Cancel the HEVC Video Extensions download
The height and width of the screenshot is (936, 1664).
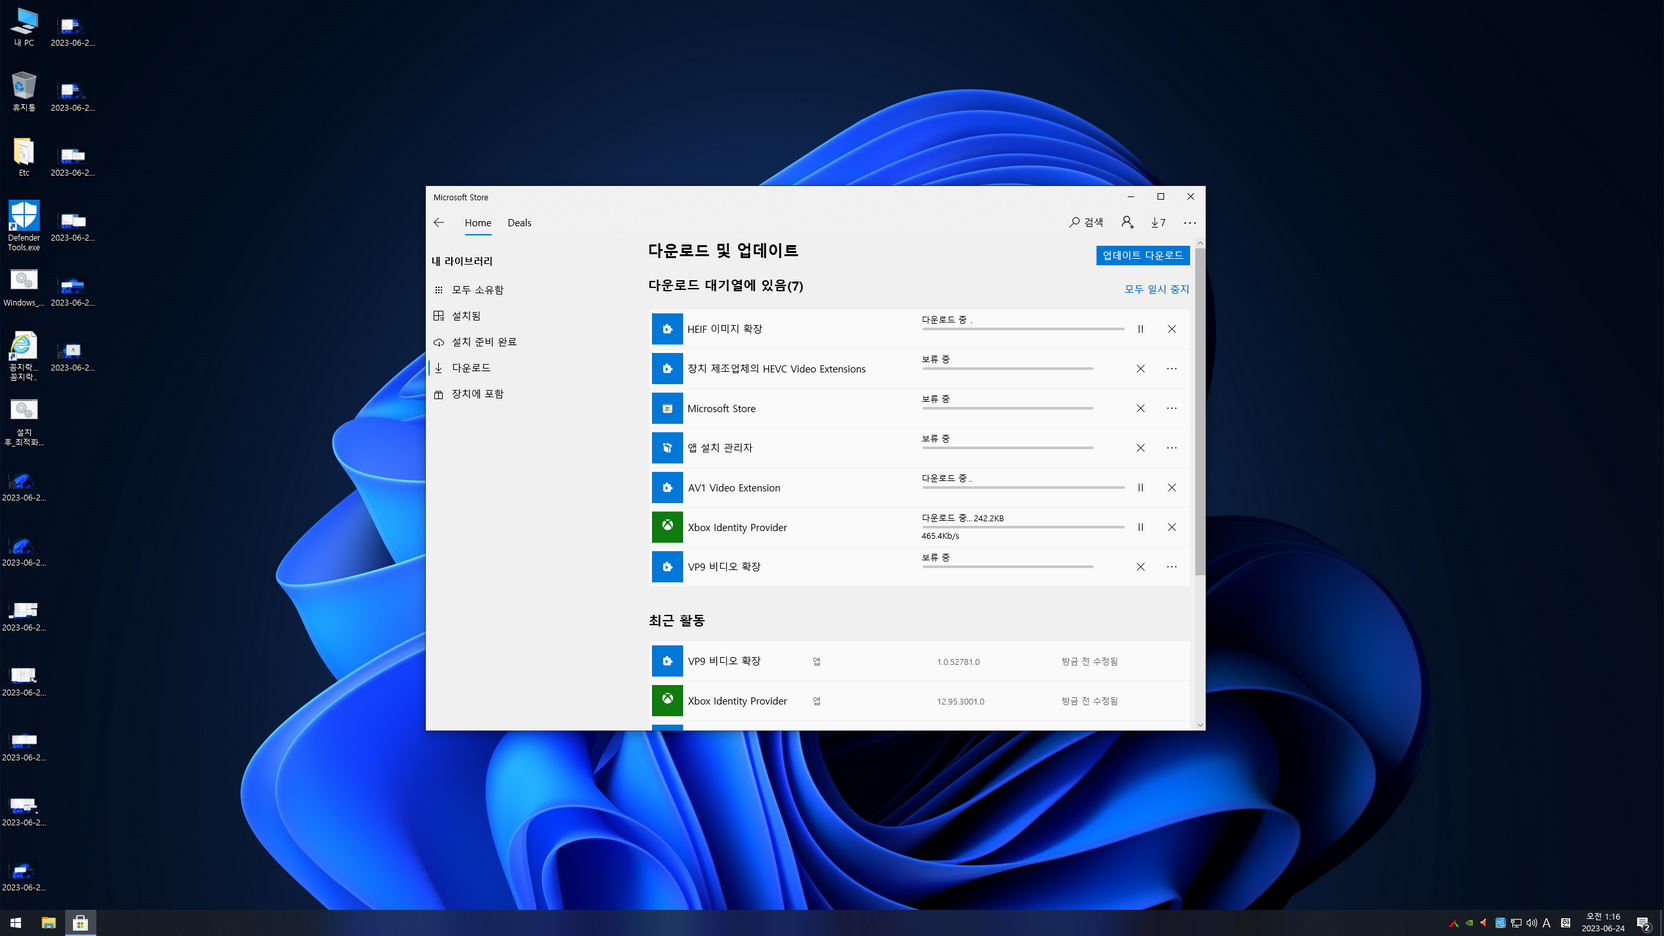1140,369
